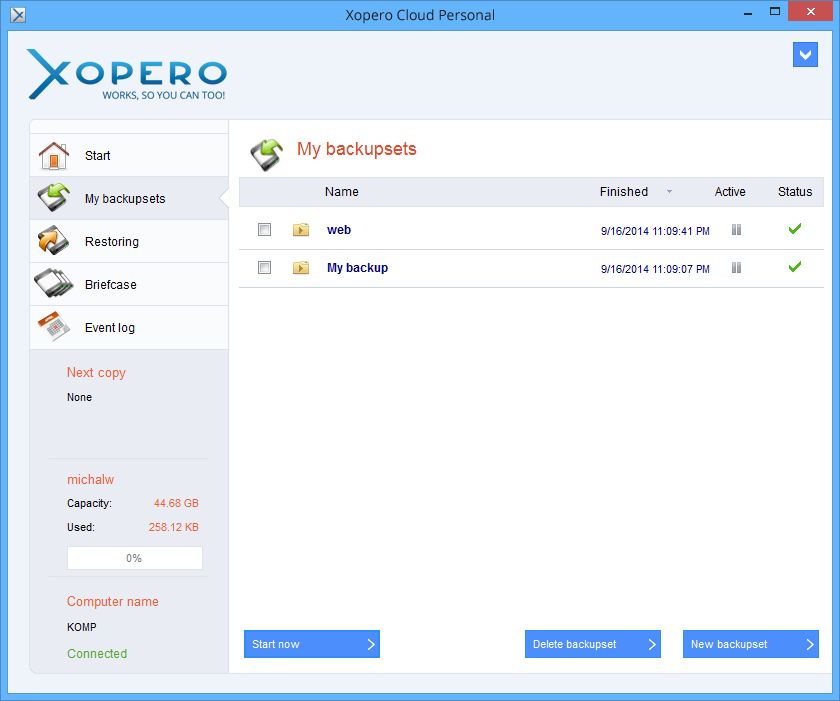The image size is (840, 701).
Task: Click the 0% storage usage bar
Action: point(134,557)
